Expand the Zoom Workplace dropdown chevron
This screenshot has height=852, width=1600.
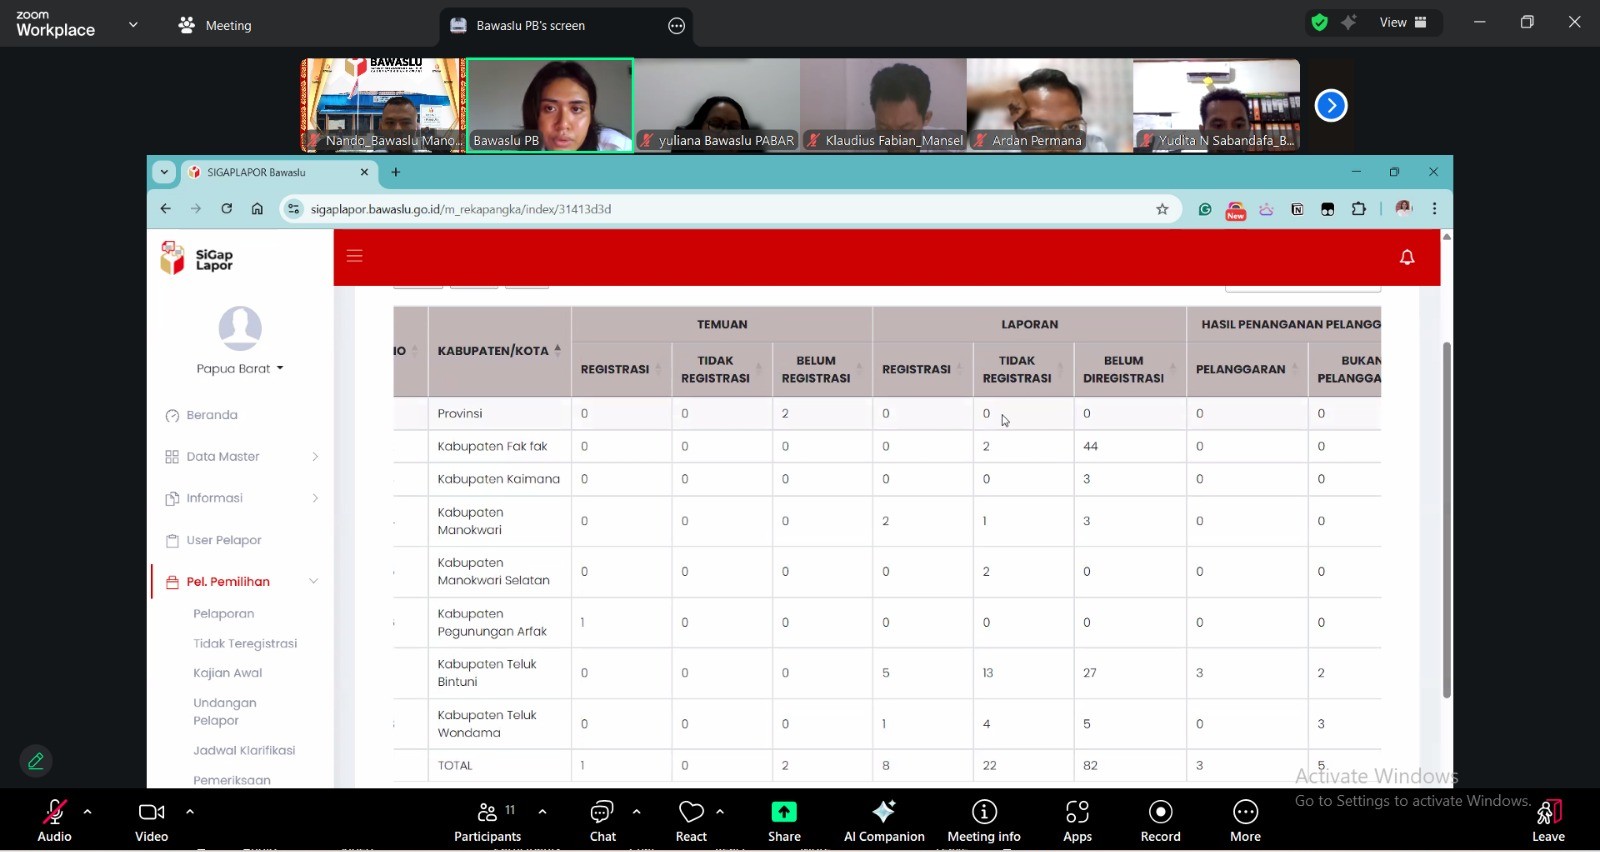pos(133,25)
